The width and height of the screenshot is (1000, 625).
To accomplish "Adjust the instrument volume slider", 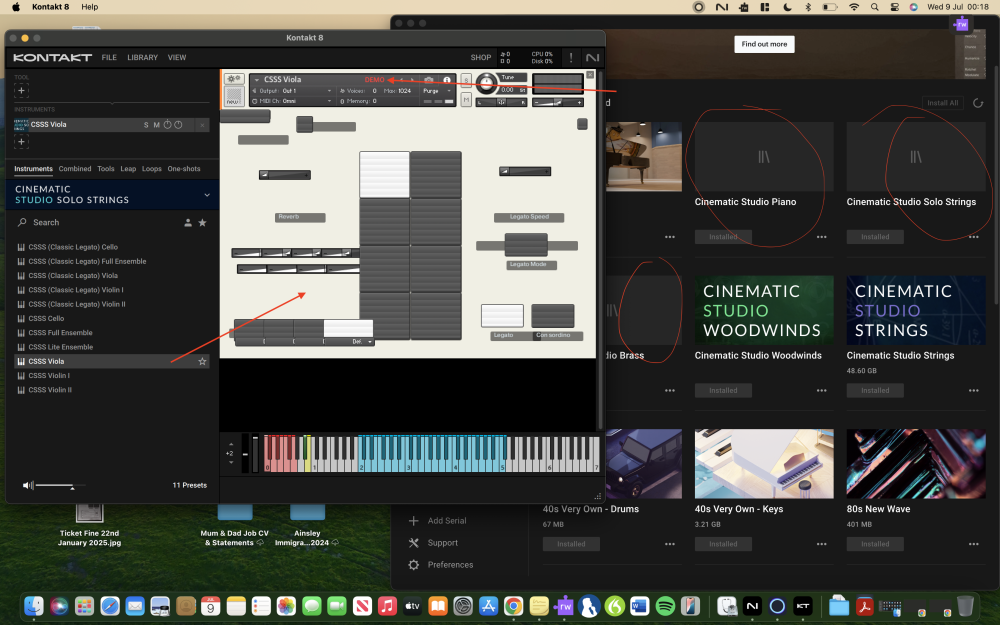I will [557, 102].
